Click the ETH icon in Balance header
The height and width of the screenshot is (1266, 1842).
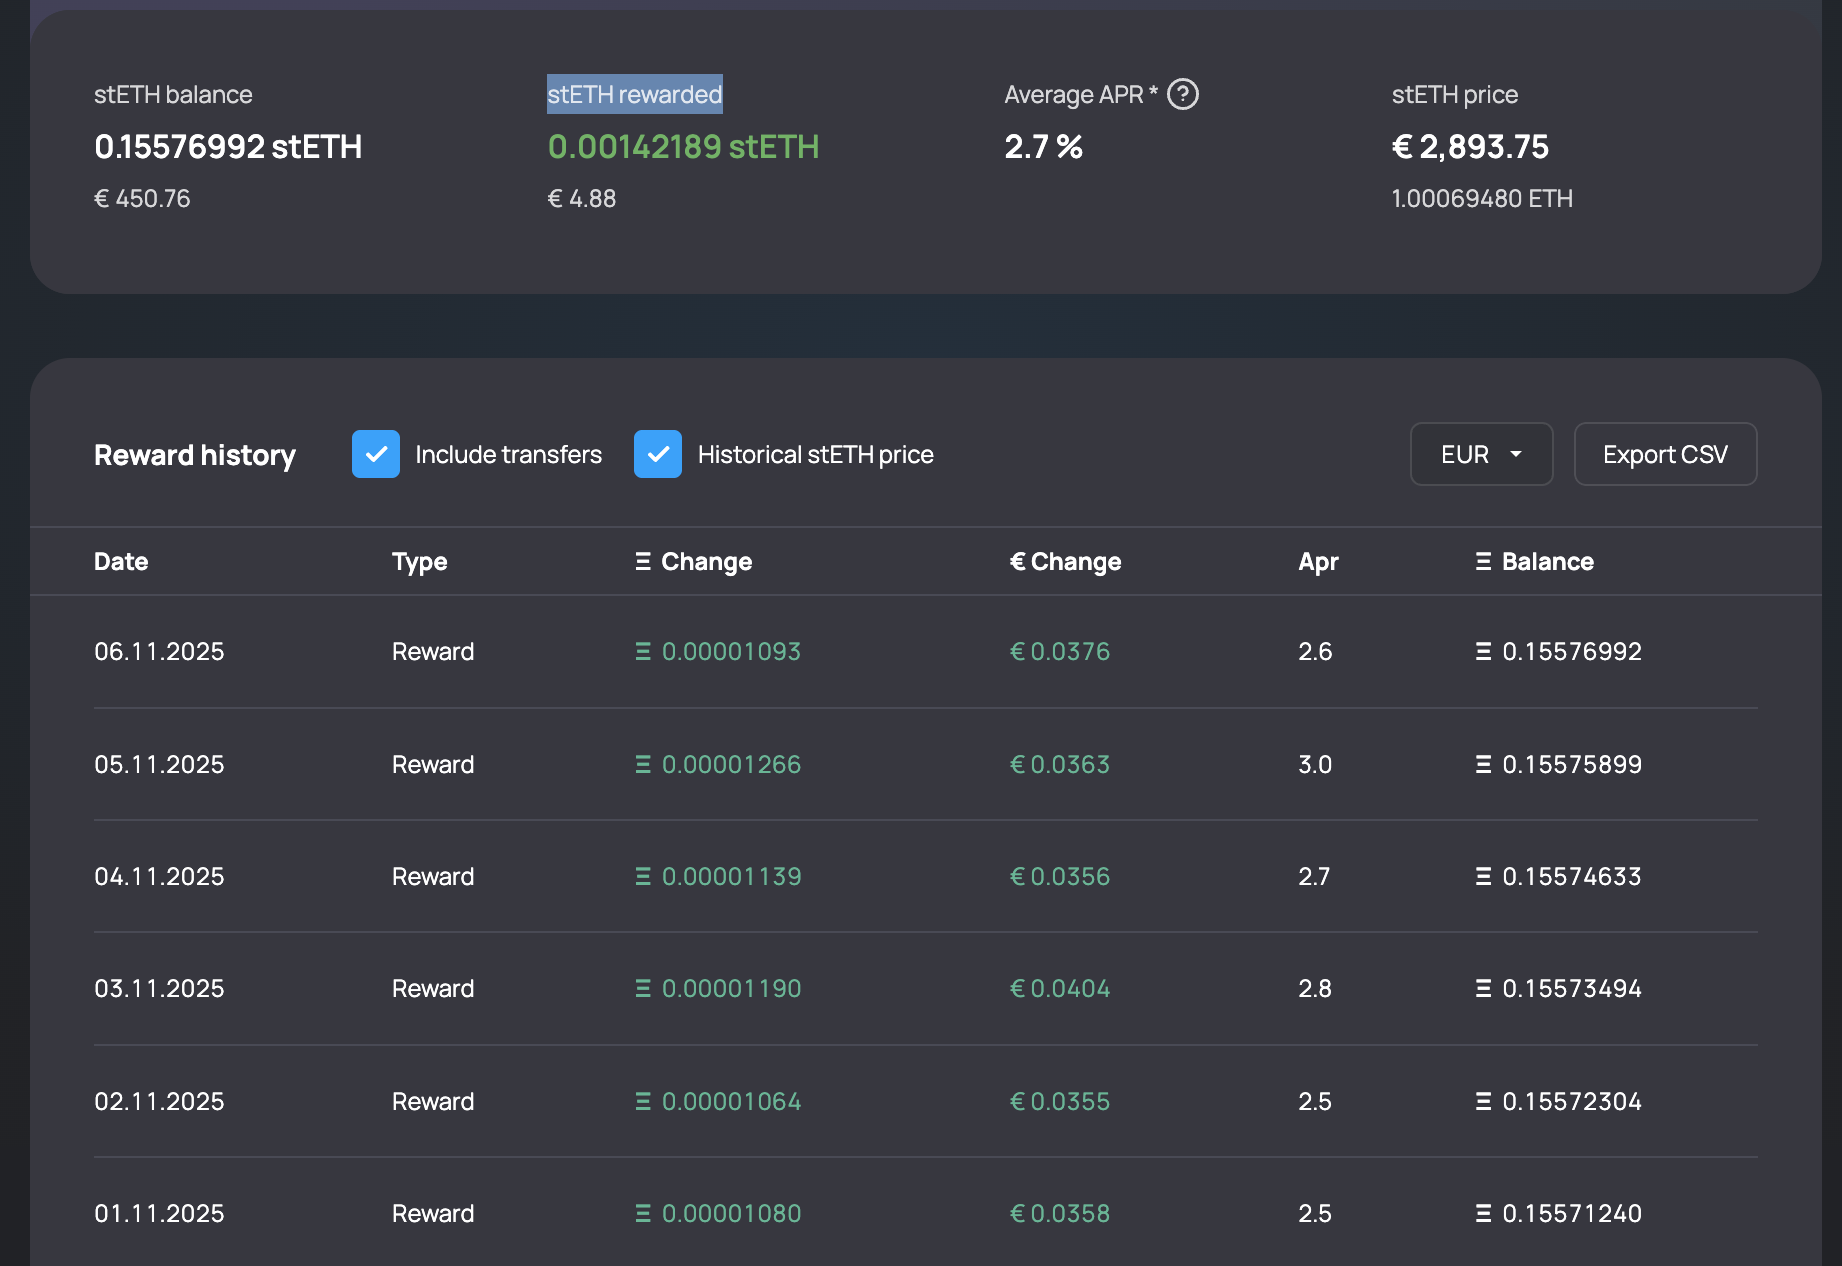[1483, 562]
